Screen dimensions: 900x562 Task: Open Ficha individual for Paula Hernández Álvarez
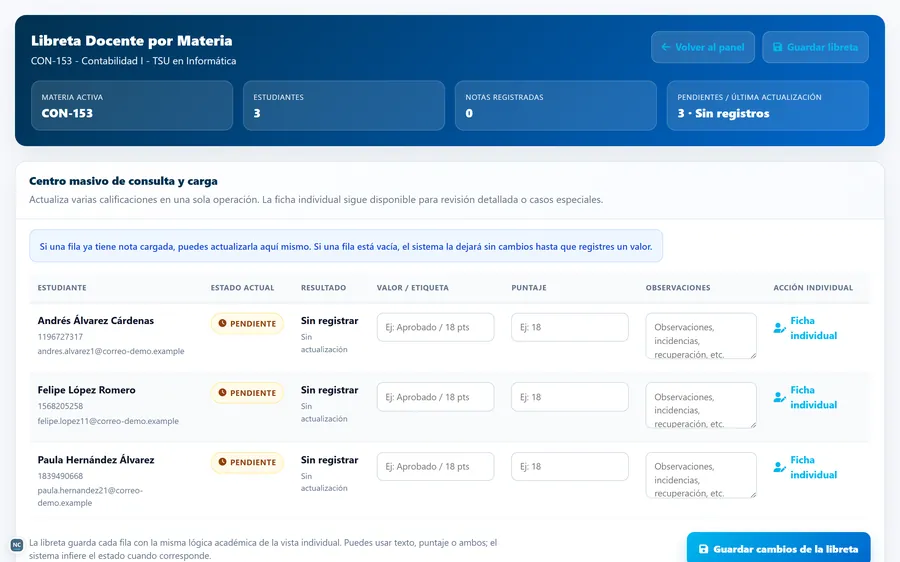point(805,467)
